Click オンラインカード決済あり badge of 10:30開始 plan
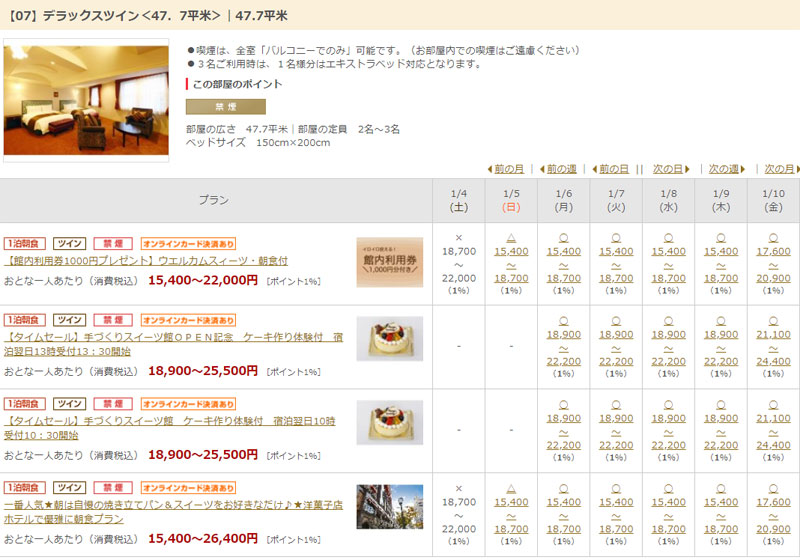The width and height of the screenshot is (800, 560). (x=188, y=404)
